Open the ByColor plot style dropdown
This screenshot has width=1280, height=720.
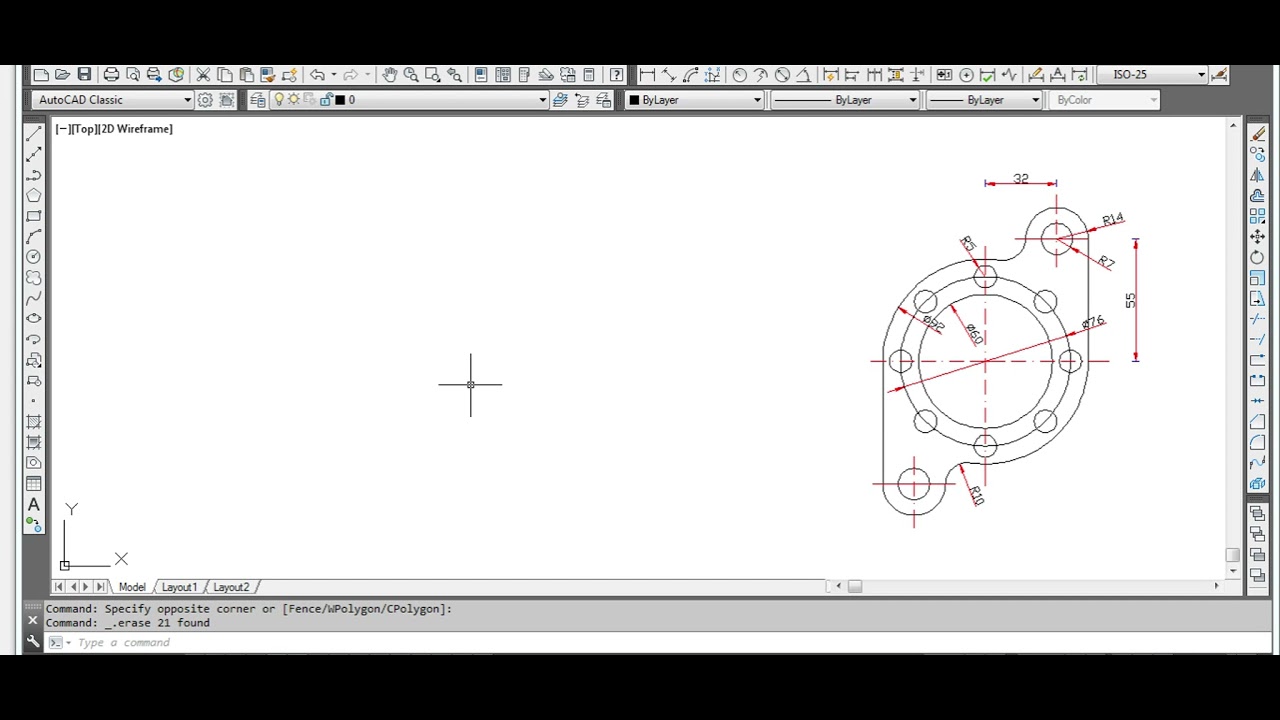[x=1104, y=100]
